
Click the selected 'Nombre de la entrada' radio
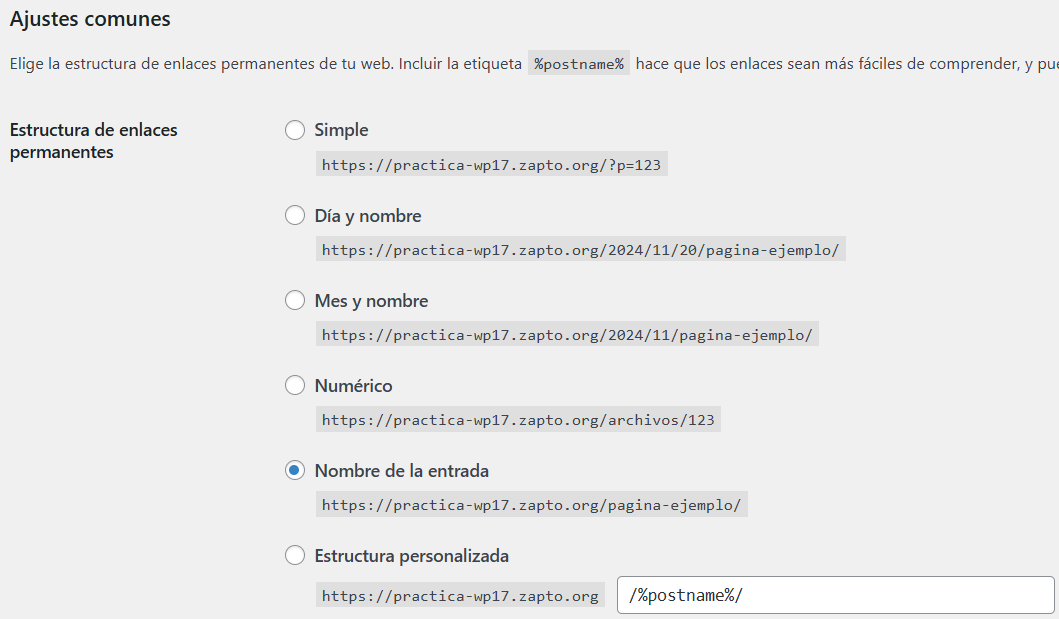295,471
